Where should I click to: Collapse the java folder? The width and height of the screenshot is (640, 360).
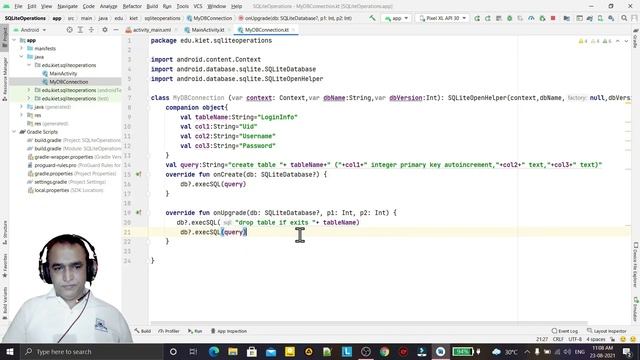coord(22,57)
